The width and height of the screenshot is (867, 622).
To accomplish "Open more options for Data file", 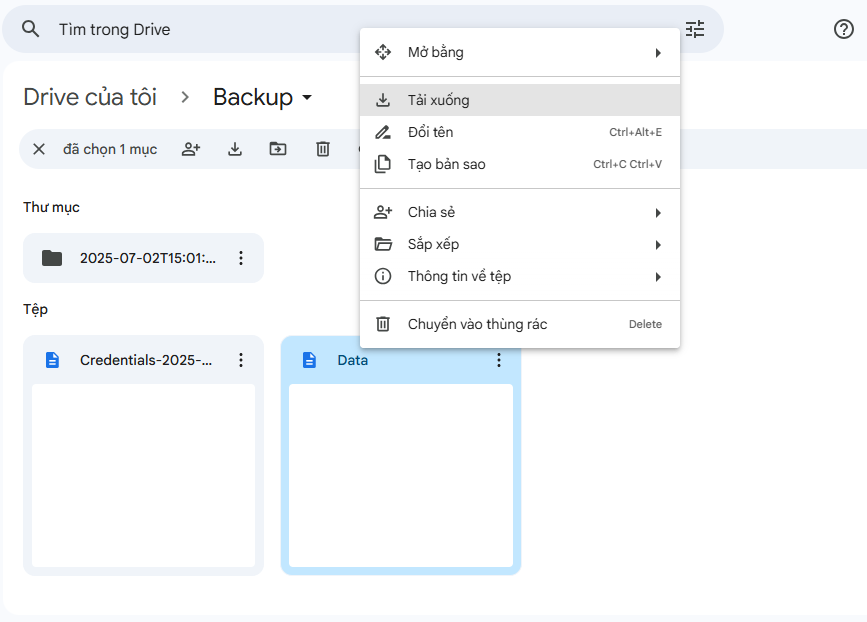I will (x=499, y=360).
